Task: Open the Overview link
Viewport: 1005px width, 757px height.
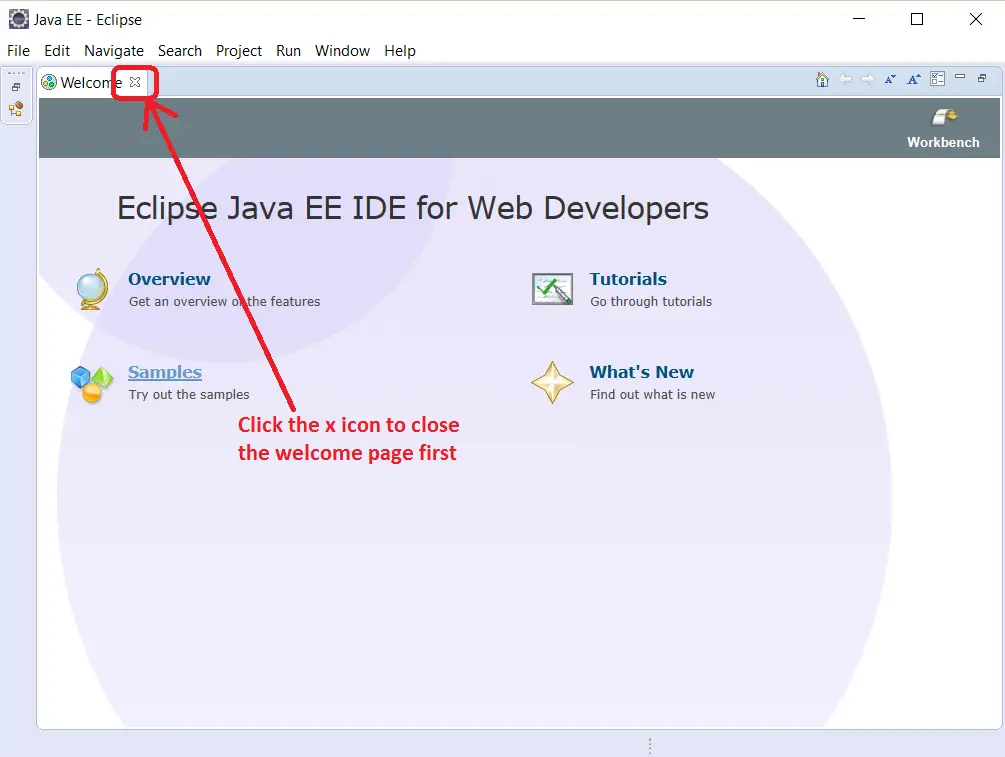Action: point(169,279)
